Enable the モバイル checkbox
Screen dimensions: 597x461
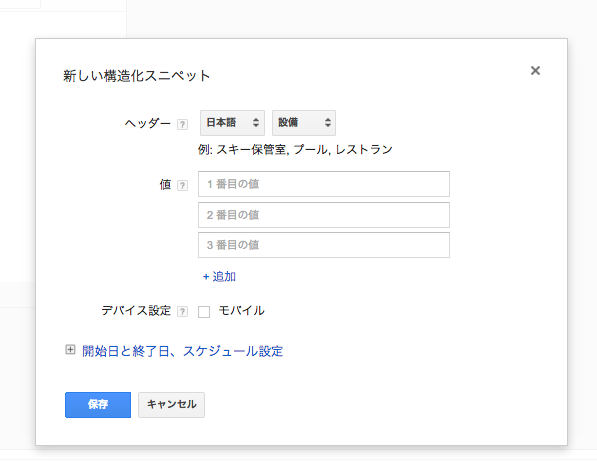coord(204,311)
